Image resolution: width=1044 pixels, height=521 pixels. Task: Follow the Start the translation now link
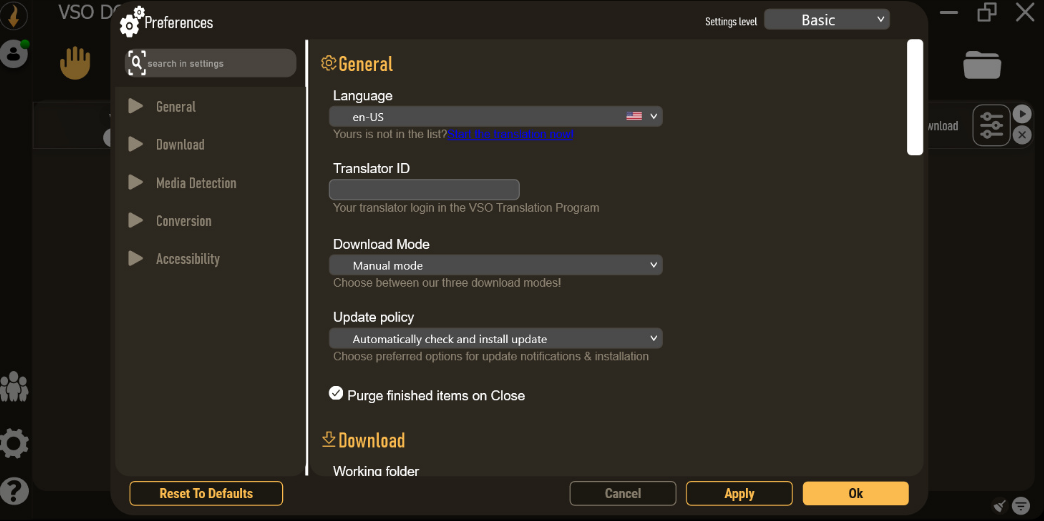510,134
